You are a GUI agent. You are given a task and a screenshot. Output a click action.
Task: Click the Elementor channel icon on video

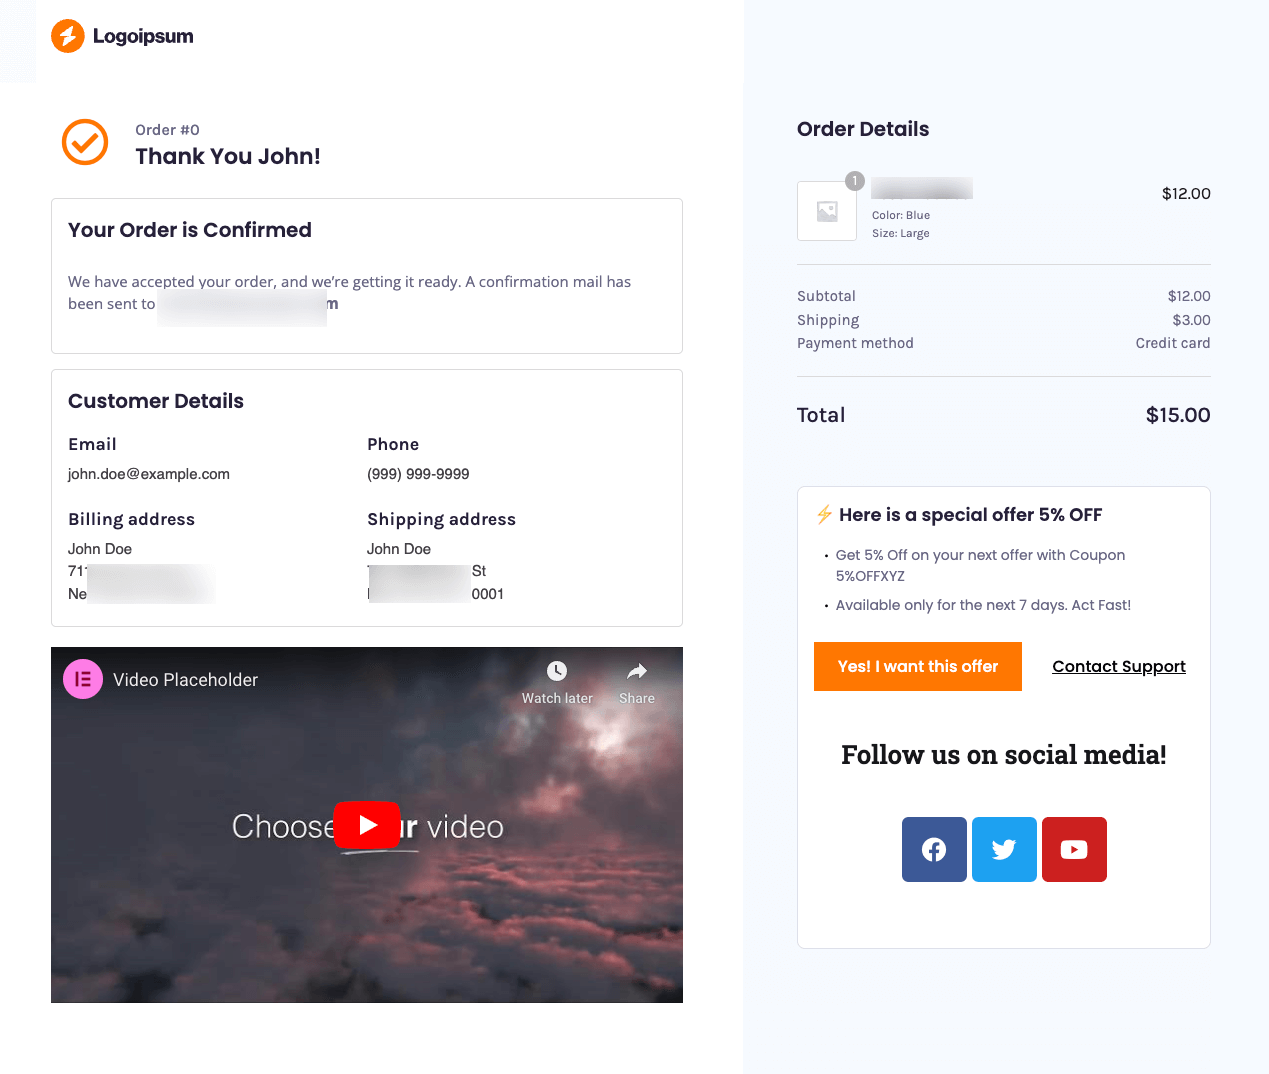click(83, 679)
